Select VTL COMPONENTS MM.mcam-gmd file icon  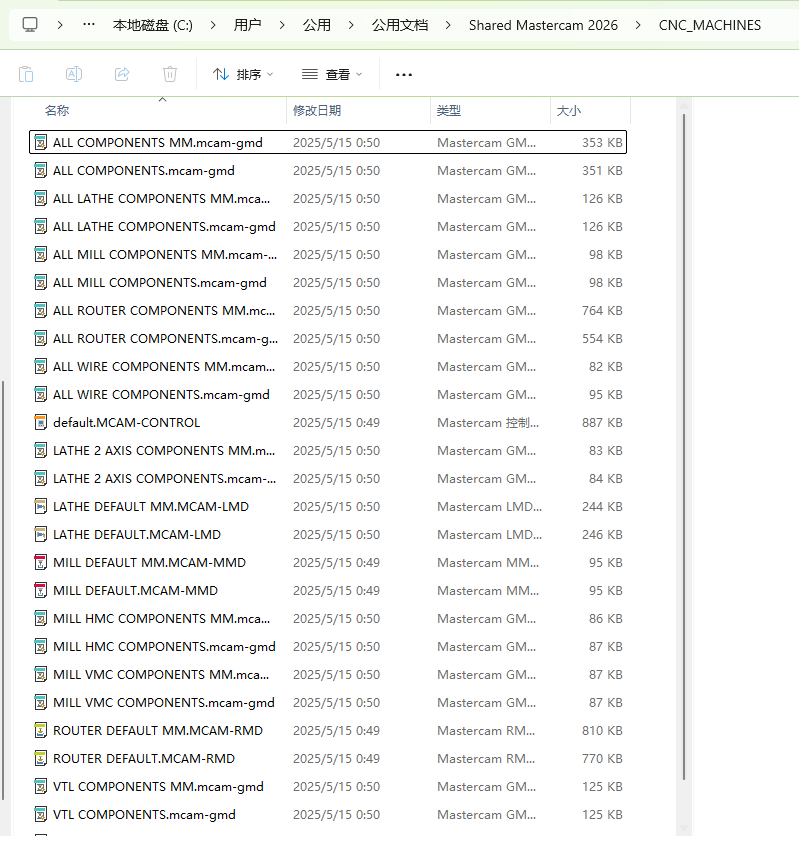point(40,786)
